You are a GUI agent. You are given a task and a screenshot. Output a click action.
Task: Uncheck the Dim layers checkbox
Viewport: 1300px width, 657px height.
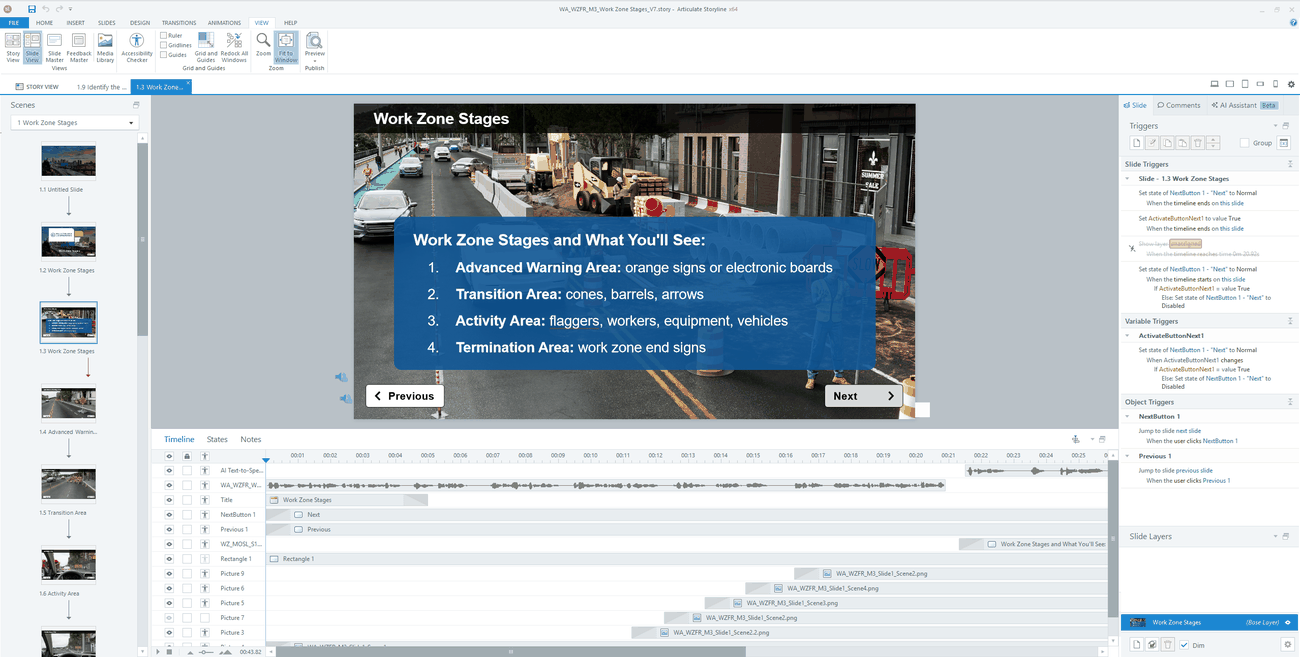click(1184, 645)
